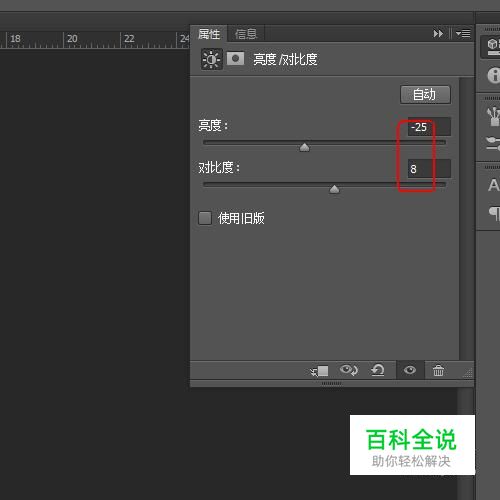This screenshot has width=500, height=500.
Task: Enable the 使用旧版 checkbox
Action: tap(205, 218)
